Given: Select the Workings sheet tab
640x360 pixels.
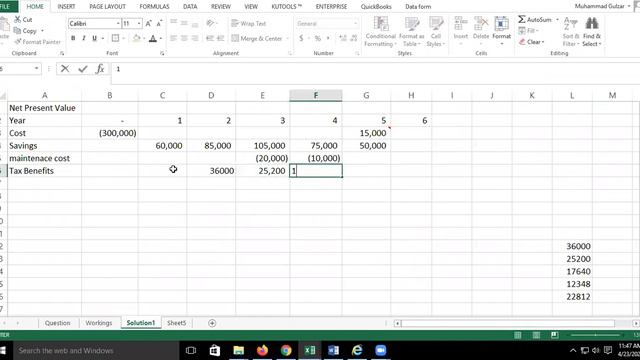Looking at the screenshot, I should [x=99, y=323].
